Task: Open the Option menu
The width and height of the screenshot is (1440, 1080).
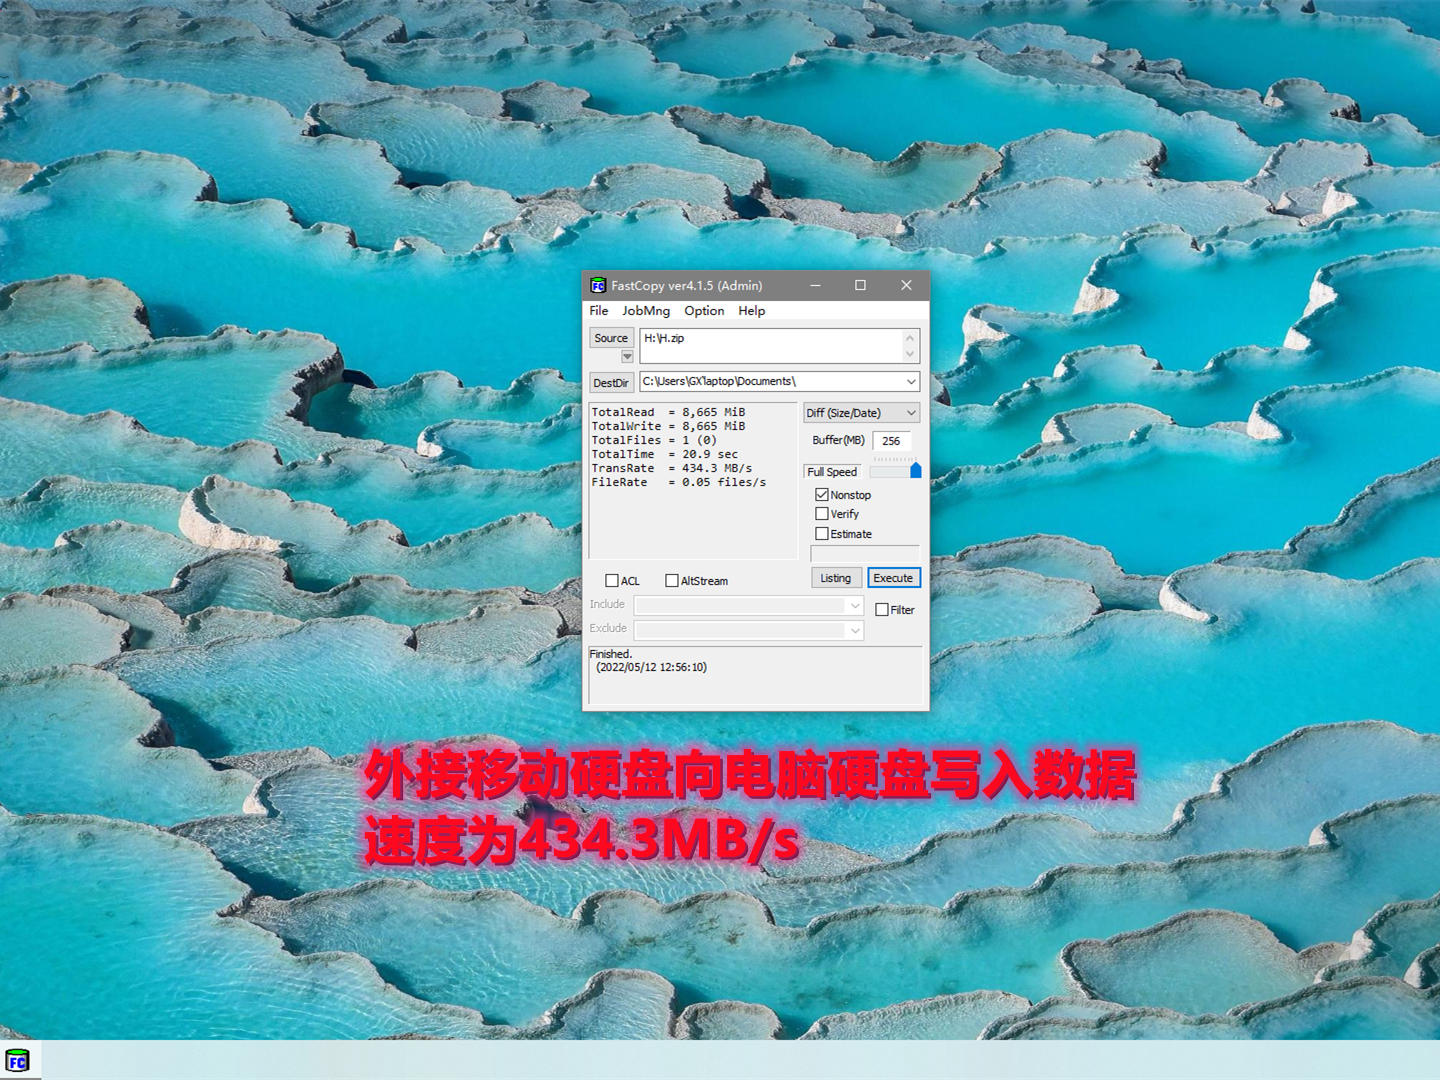Action: (704, 311)
